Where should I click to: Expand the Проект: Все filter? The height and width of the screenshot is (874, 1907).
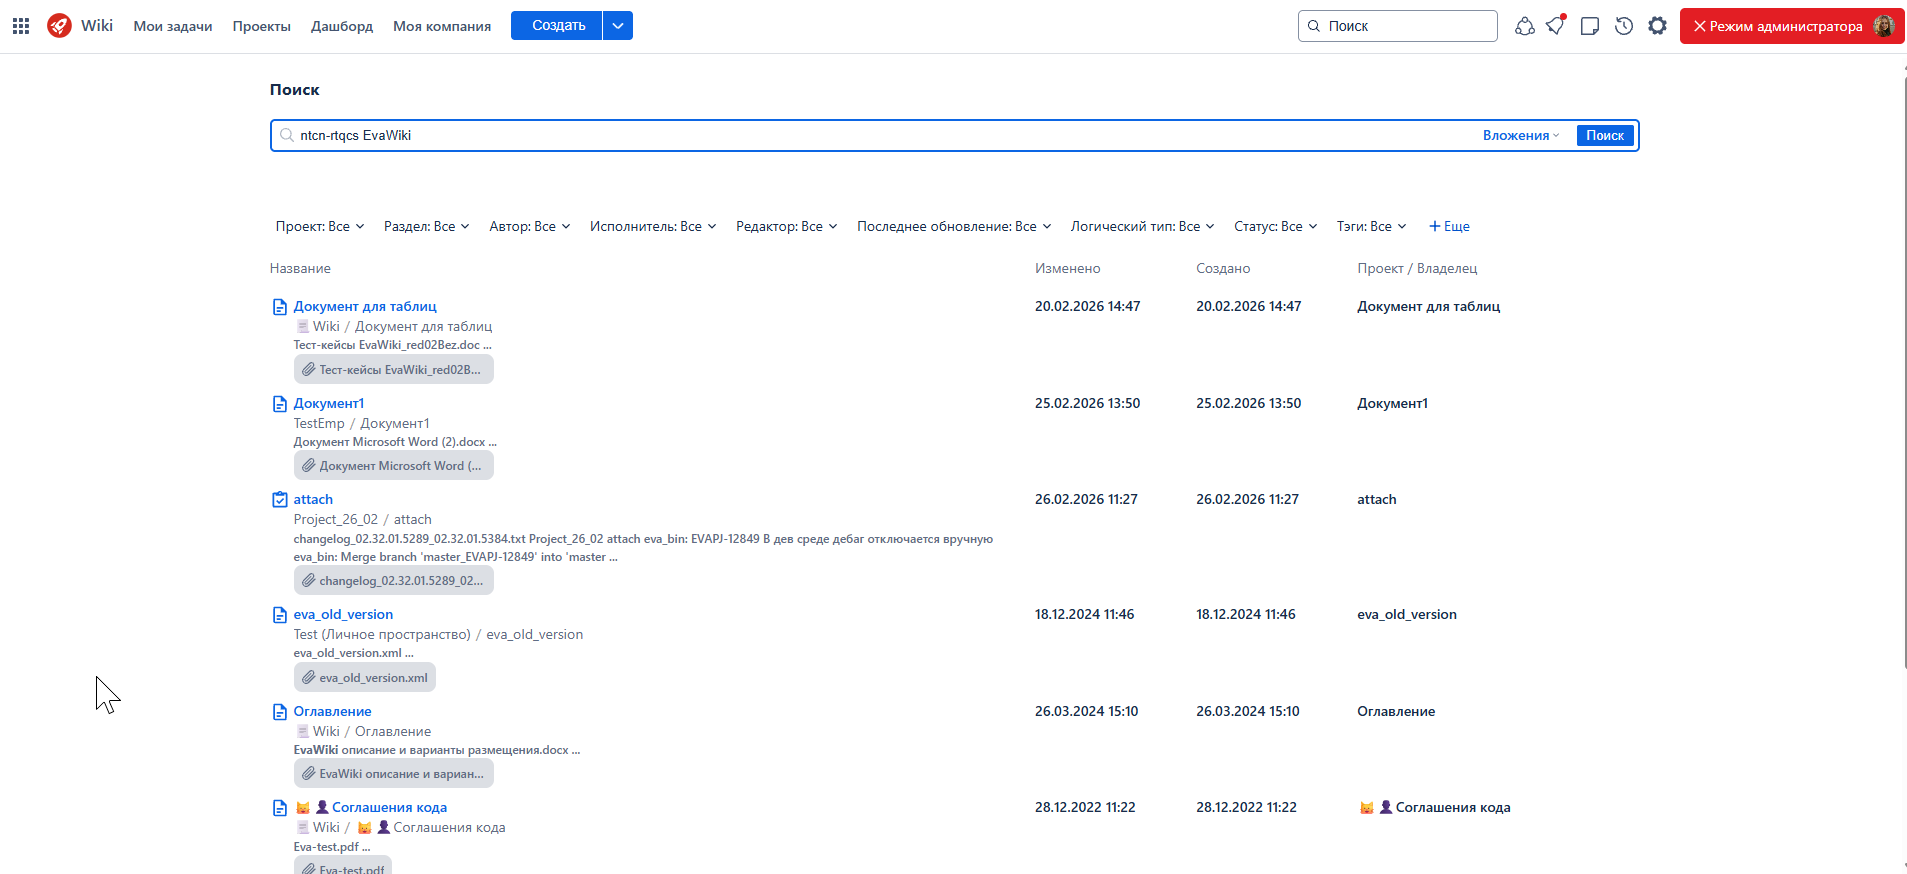click(319, 227)
